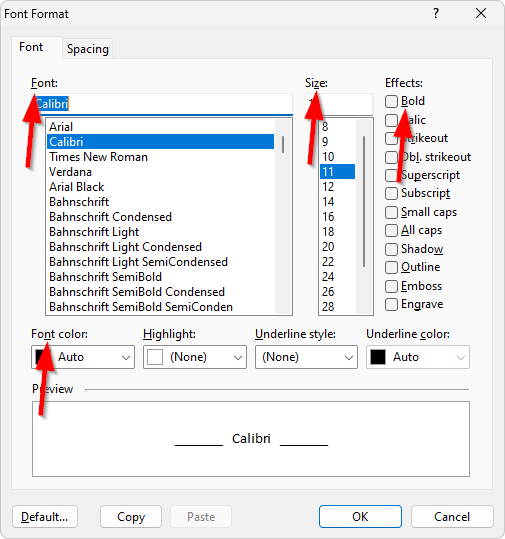Tick the Small caps checkbox
Viewport: 505px width, 539px height.
(391, 212)
